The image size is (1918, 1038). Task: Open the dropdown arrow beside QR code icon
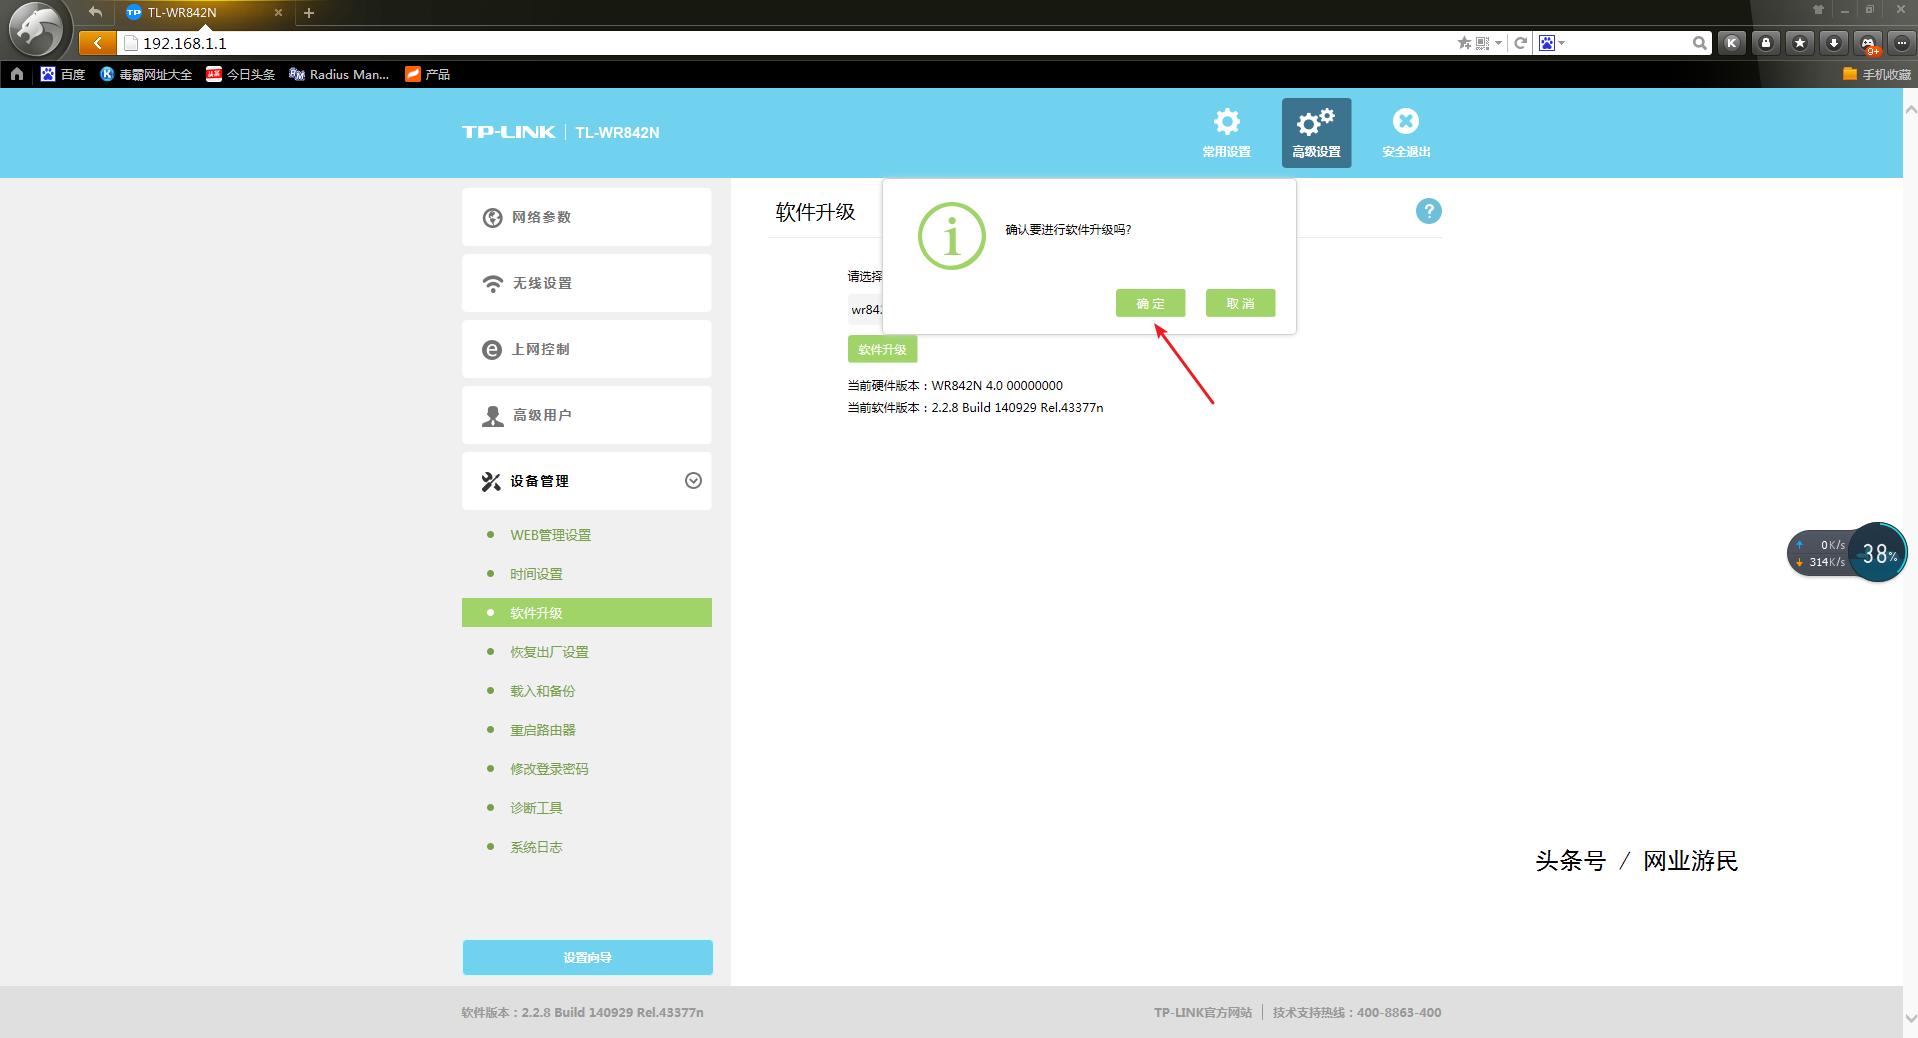pos(1498,43)
